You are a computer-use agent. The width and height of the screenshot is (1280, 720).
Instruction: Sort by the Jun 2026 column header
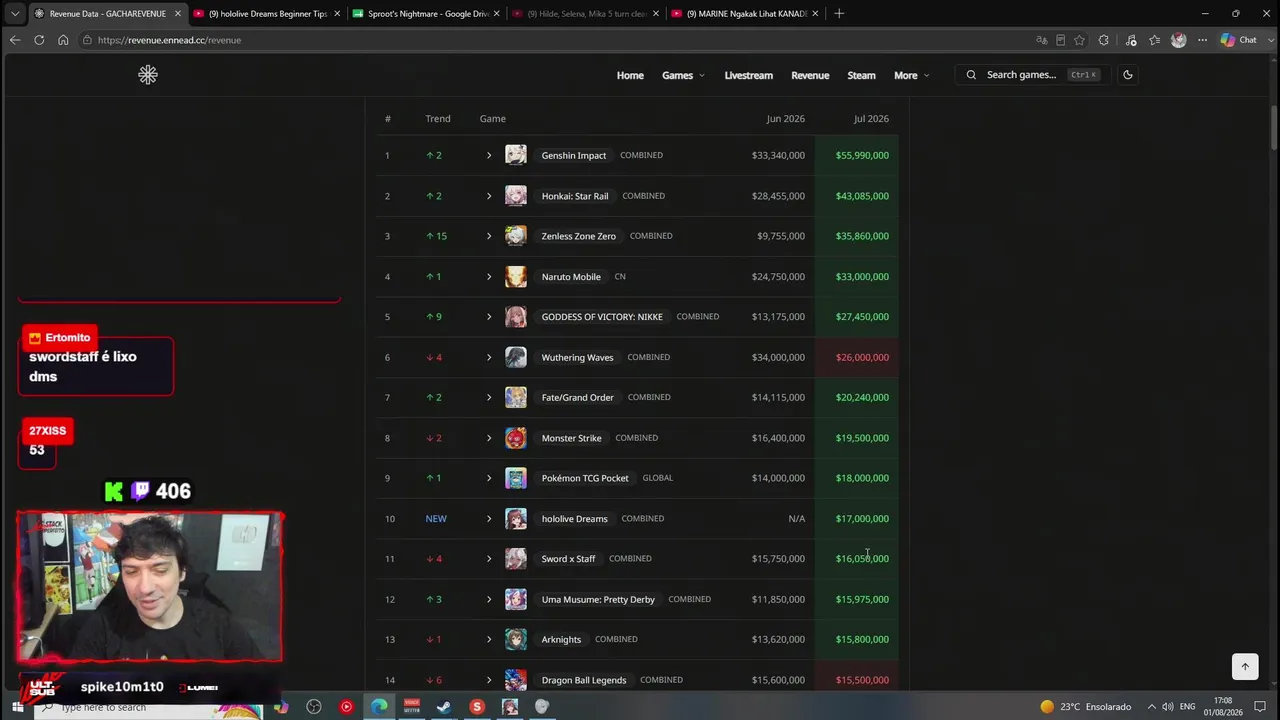pos(785,119)
